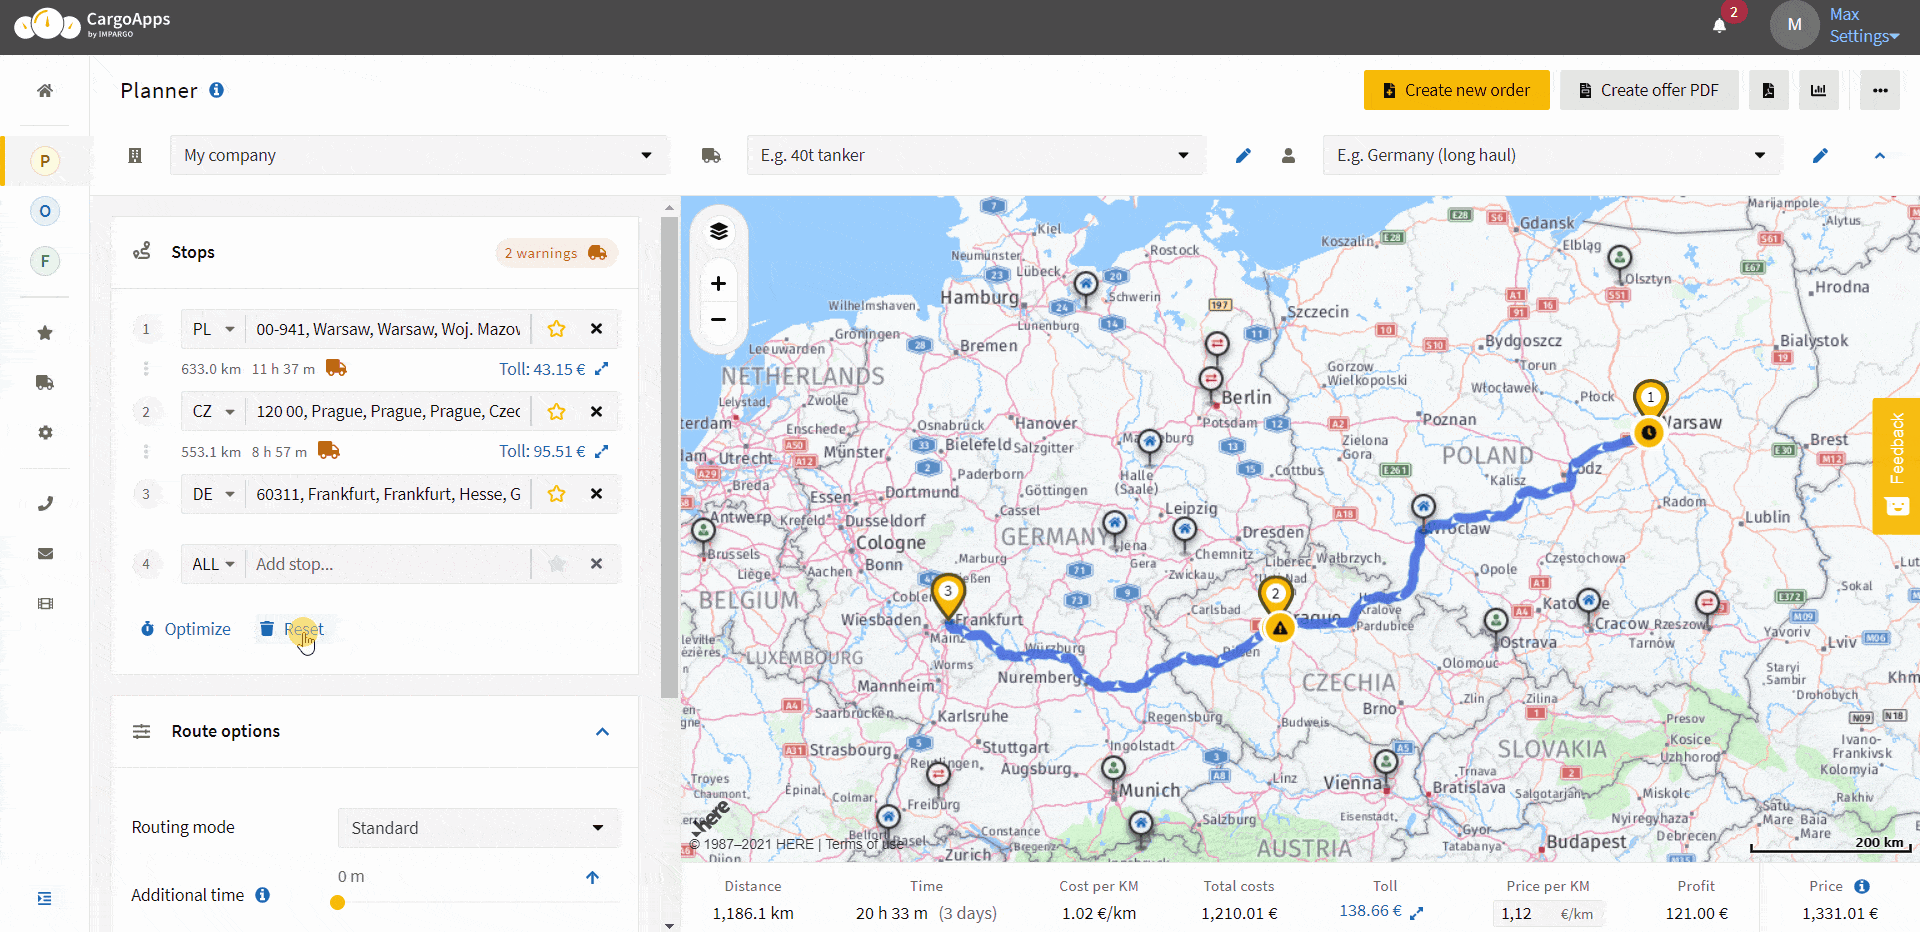Toggle the favorite star for the Warsaw stop

[x=556, y=328]
